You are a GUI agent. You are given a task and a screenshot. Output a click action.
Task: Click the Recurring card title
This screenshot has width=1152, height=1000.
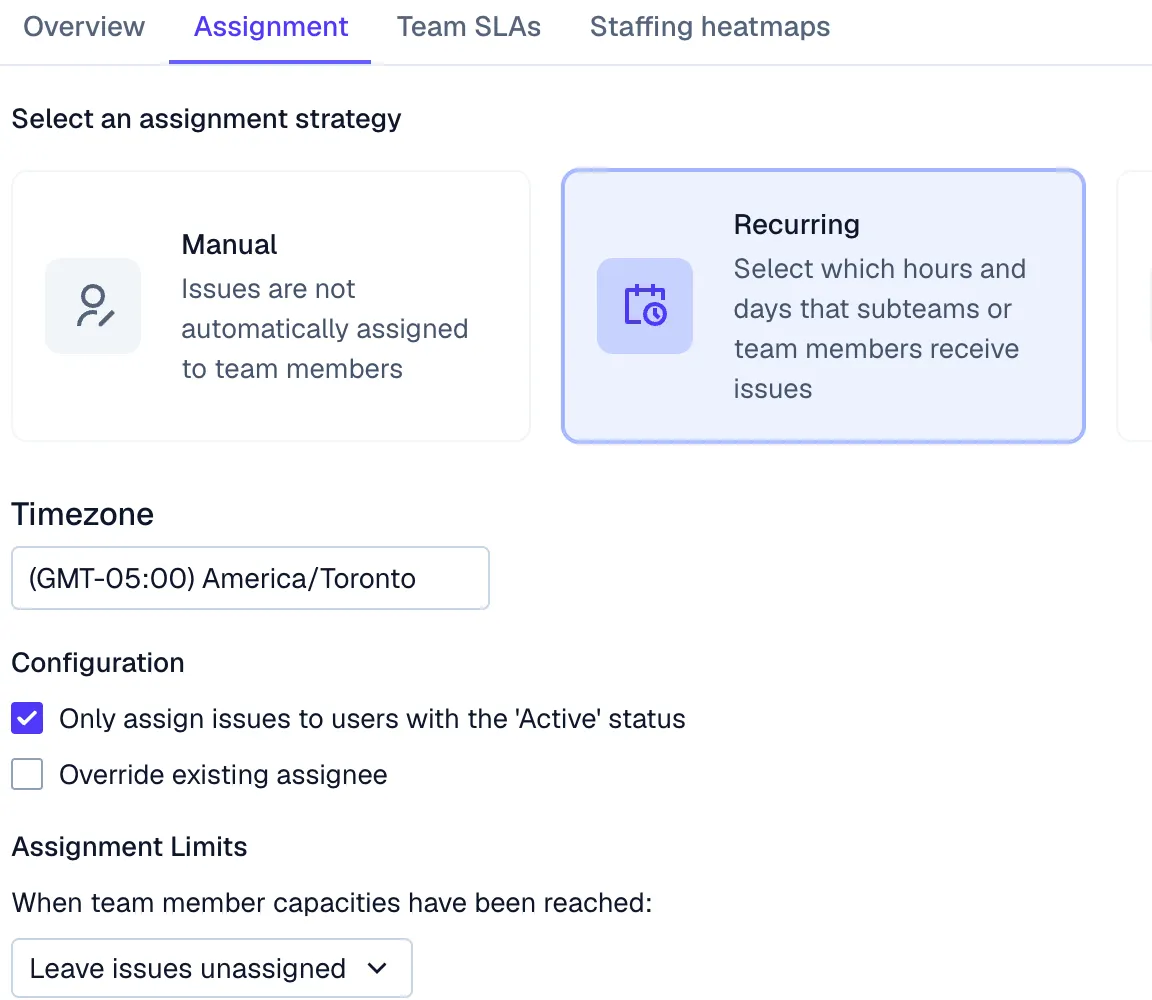coord(796,225)
